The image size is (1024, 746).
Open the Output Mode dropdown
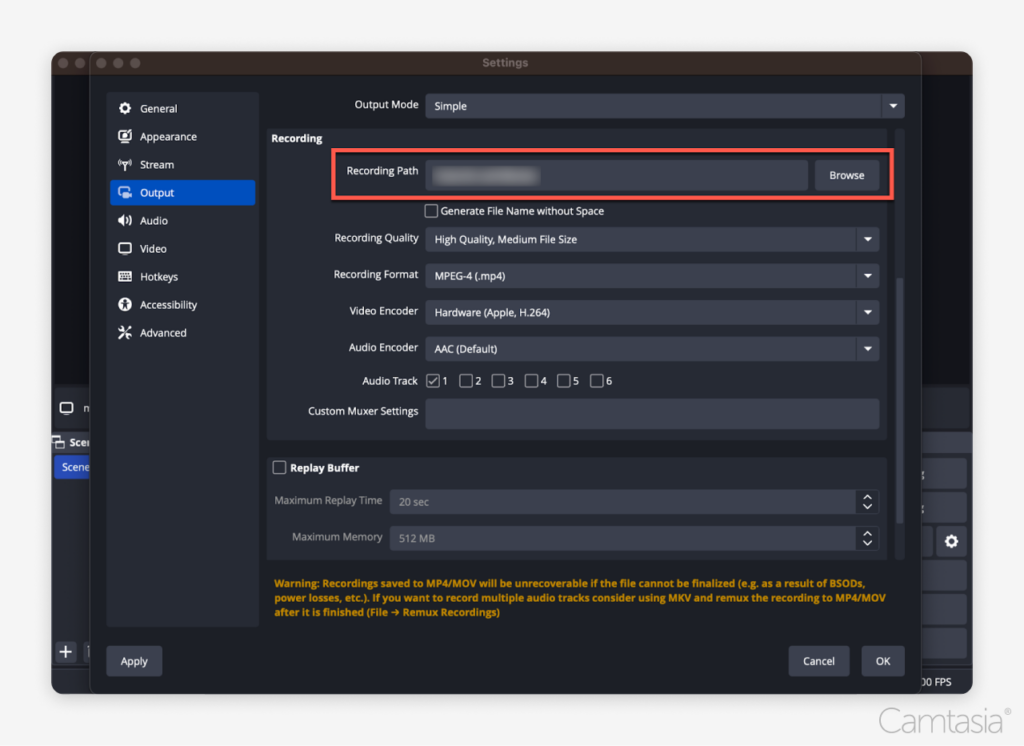(665, 106)
